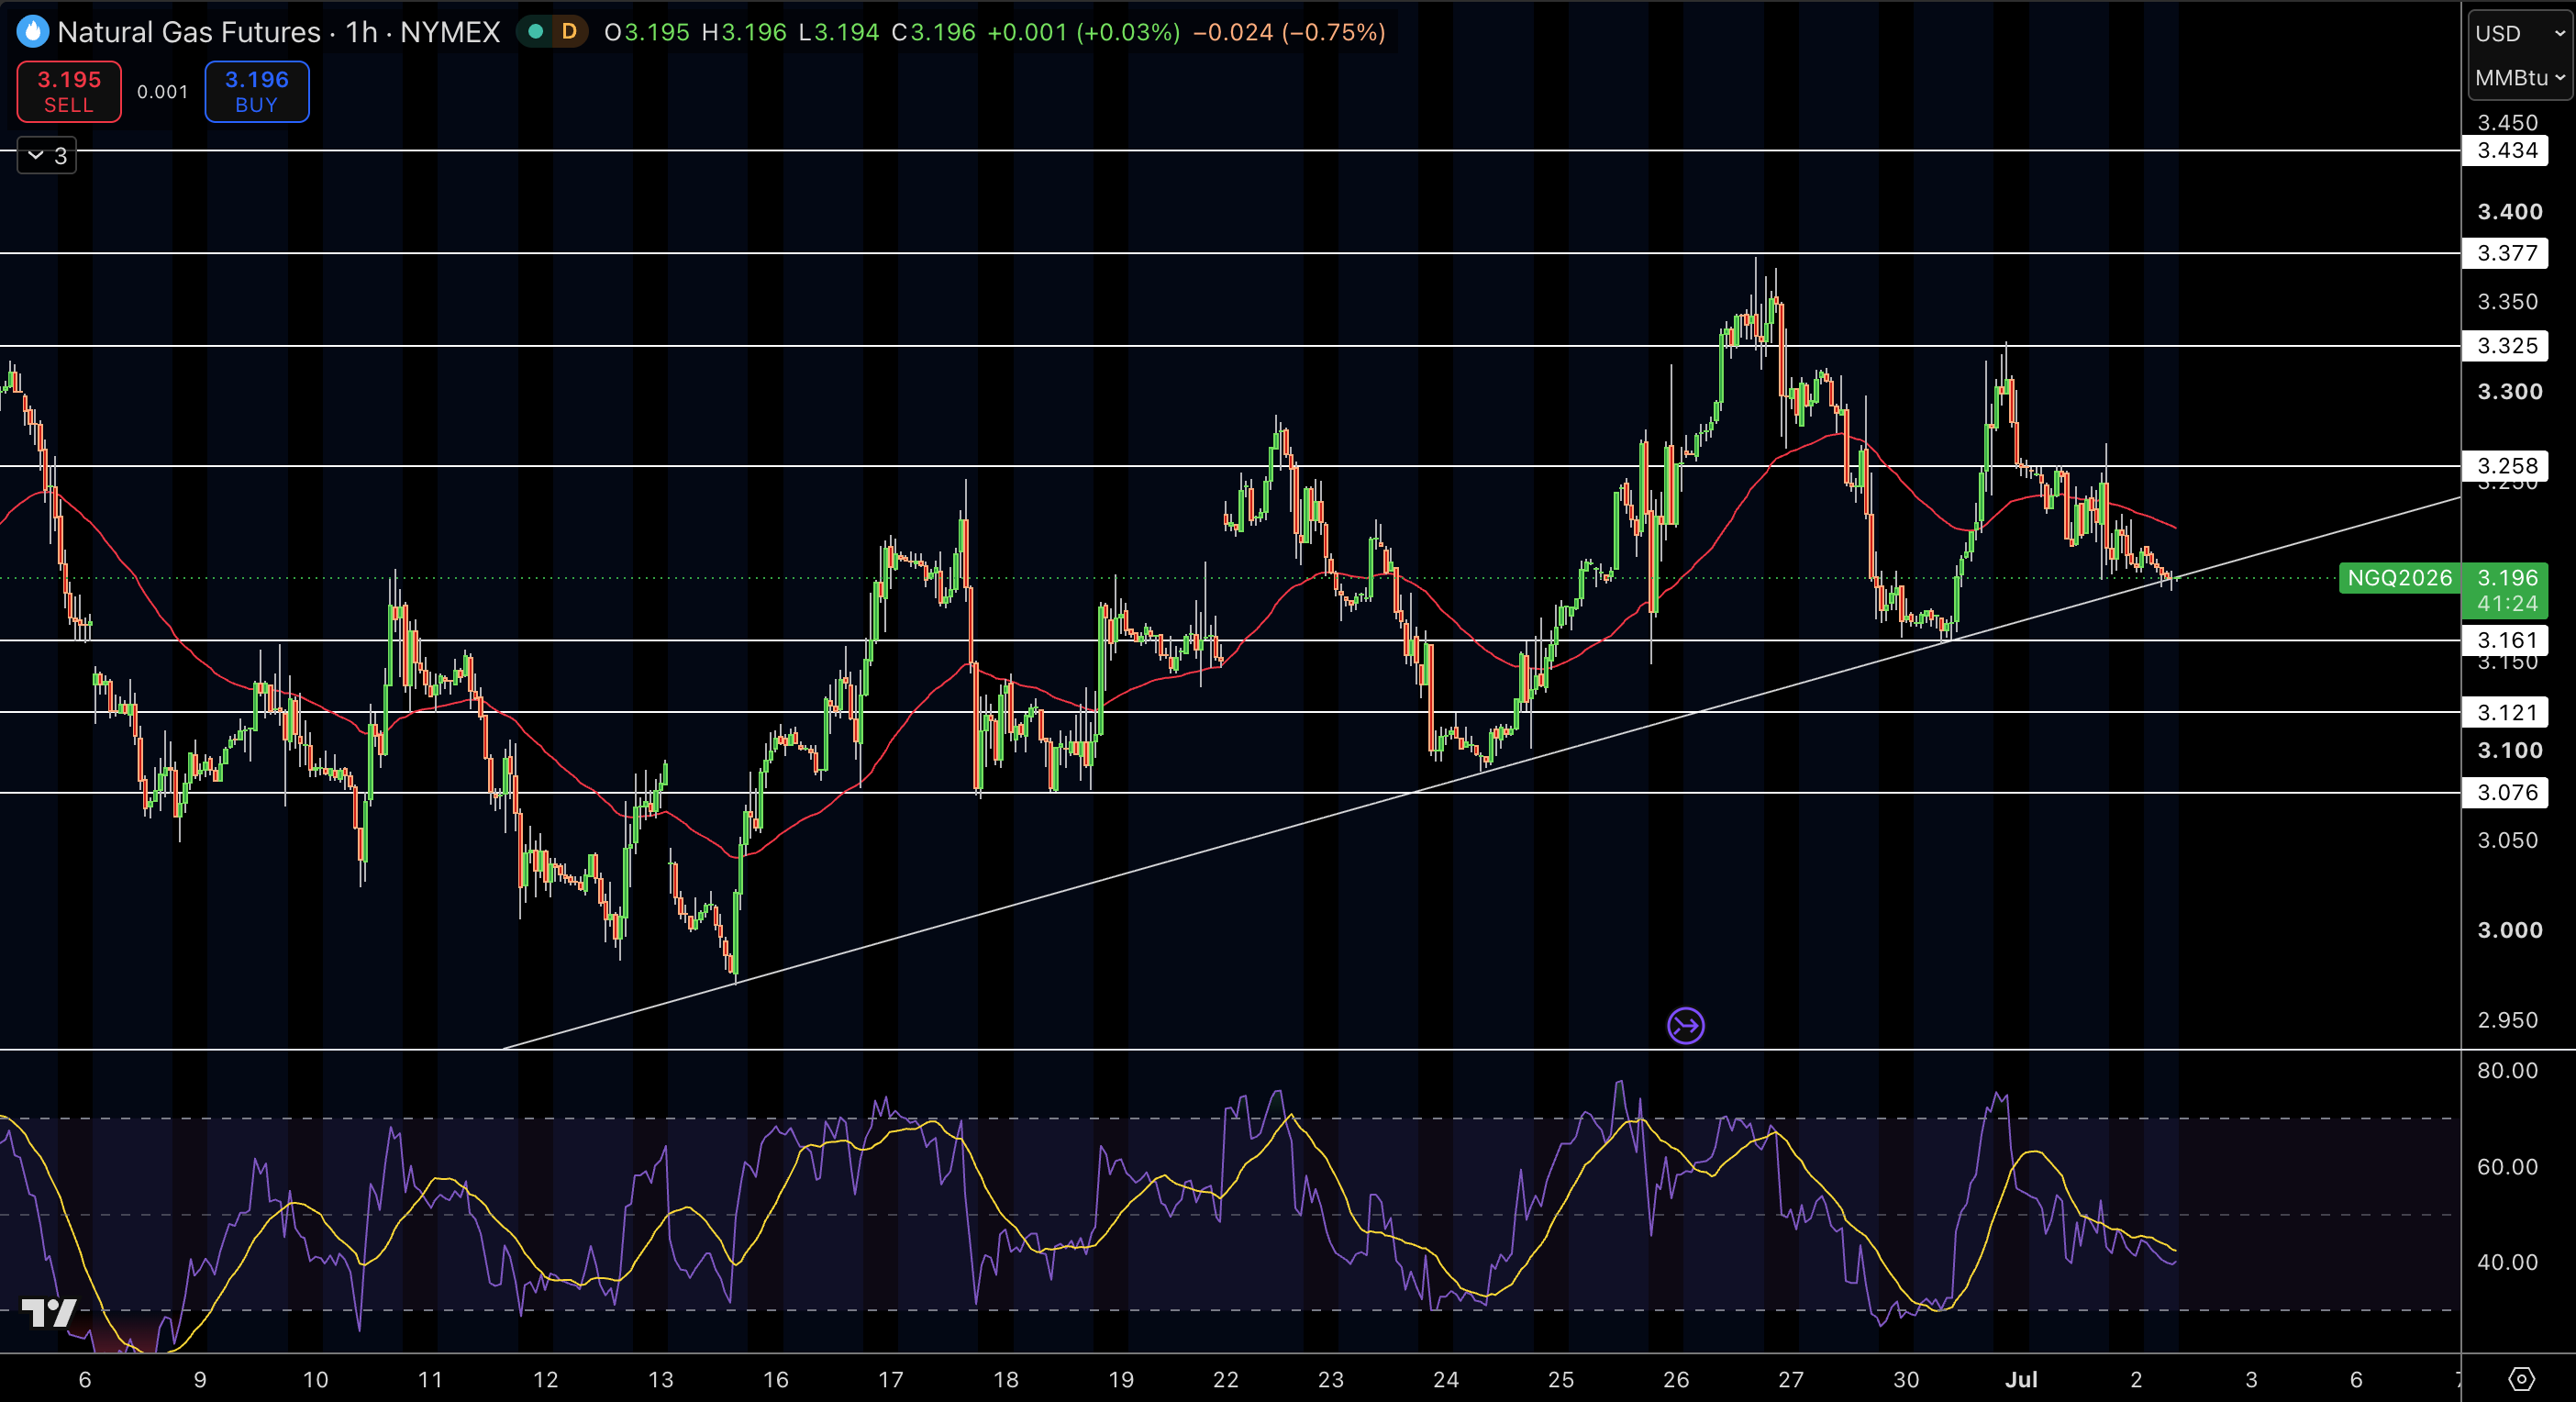
Task: Click the −0.024 (−0.75%) daily change value
Action: [1289, 32]
